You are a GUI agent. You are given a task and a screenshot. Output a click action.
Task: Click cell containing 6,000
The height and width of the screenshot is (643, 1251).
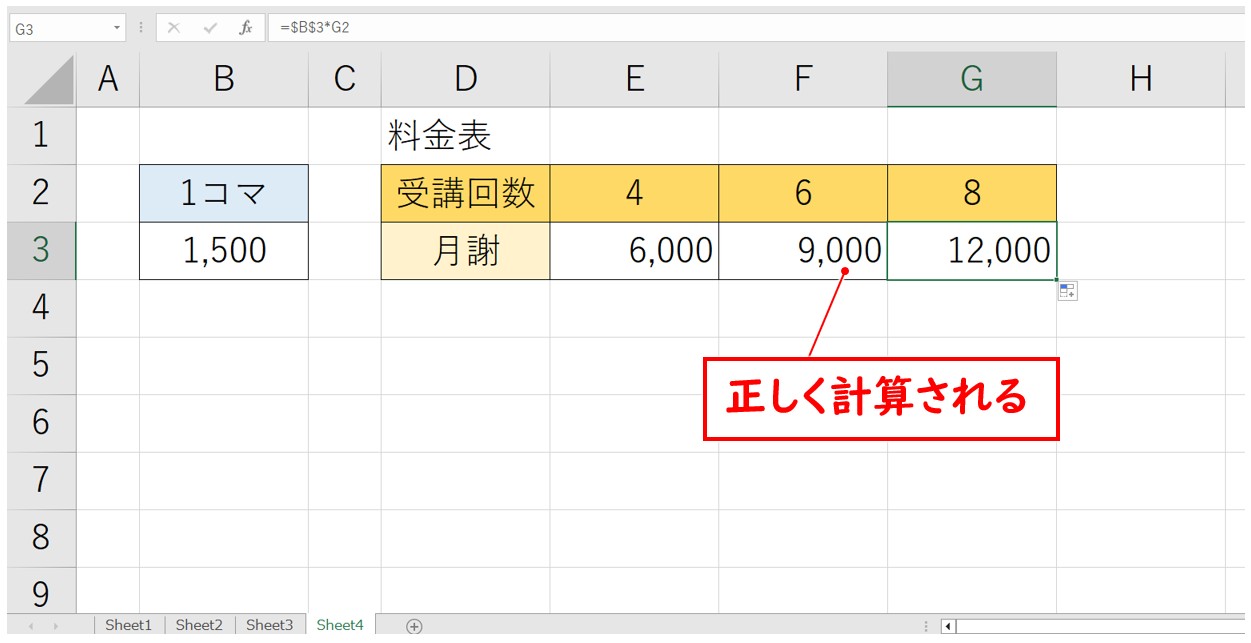[634, 251]
